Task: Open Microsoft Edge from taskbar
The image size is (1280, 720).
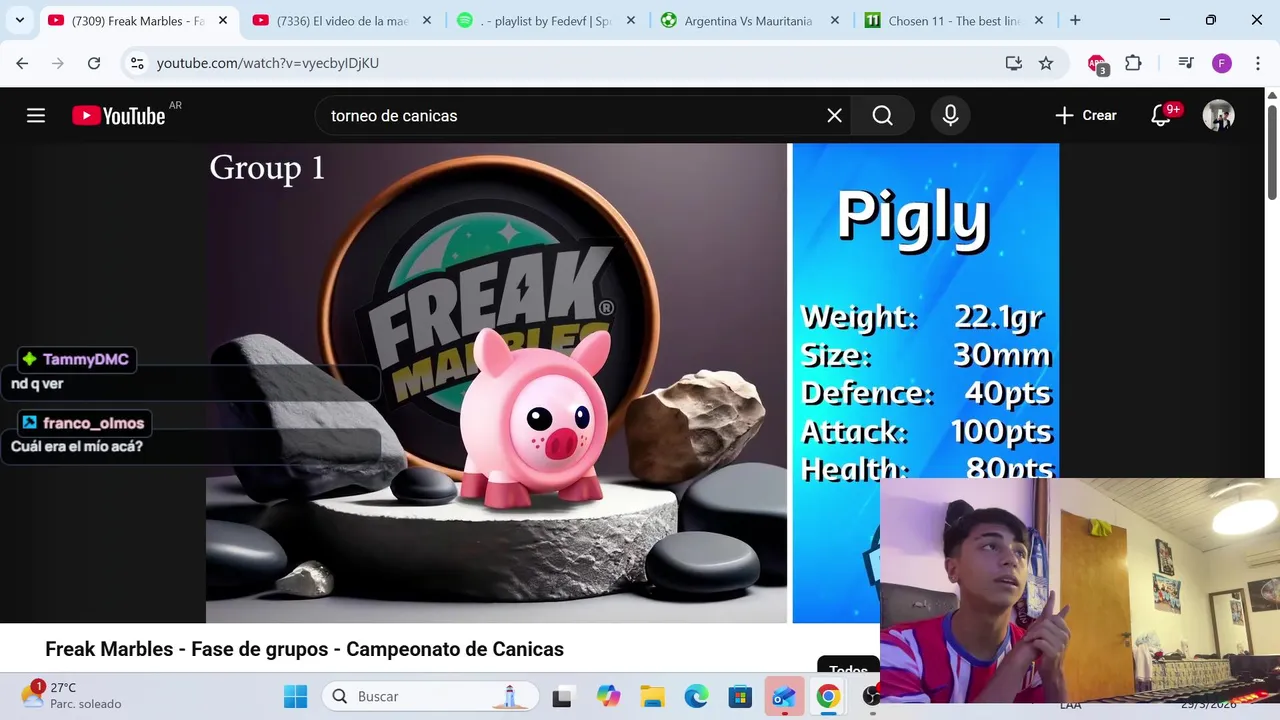Action: 696,696
